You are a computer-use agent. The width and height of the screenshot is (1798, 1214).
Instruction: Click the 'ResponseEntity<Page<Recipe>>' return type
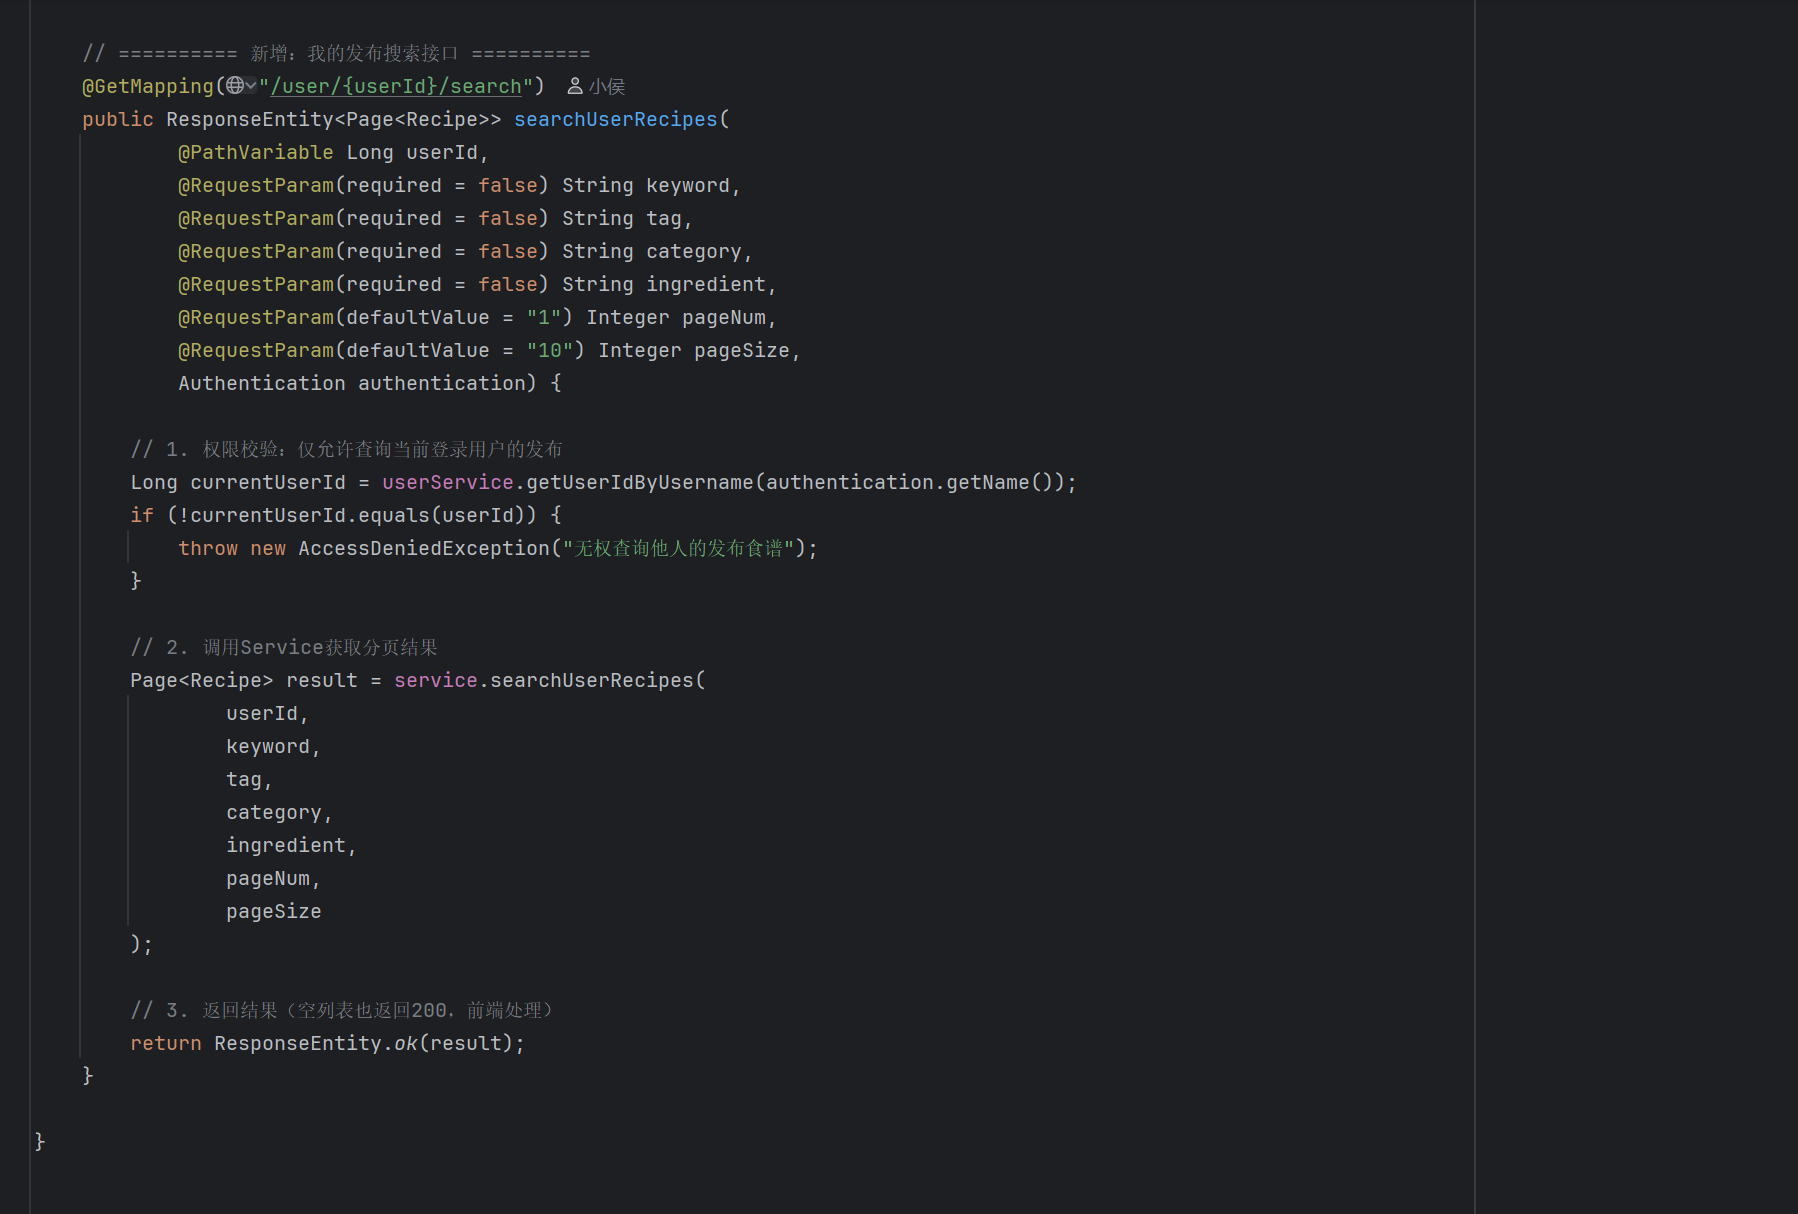pyautogui.click(x=334, y=120)
